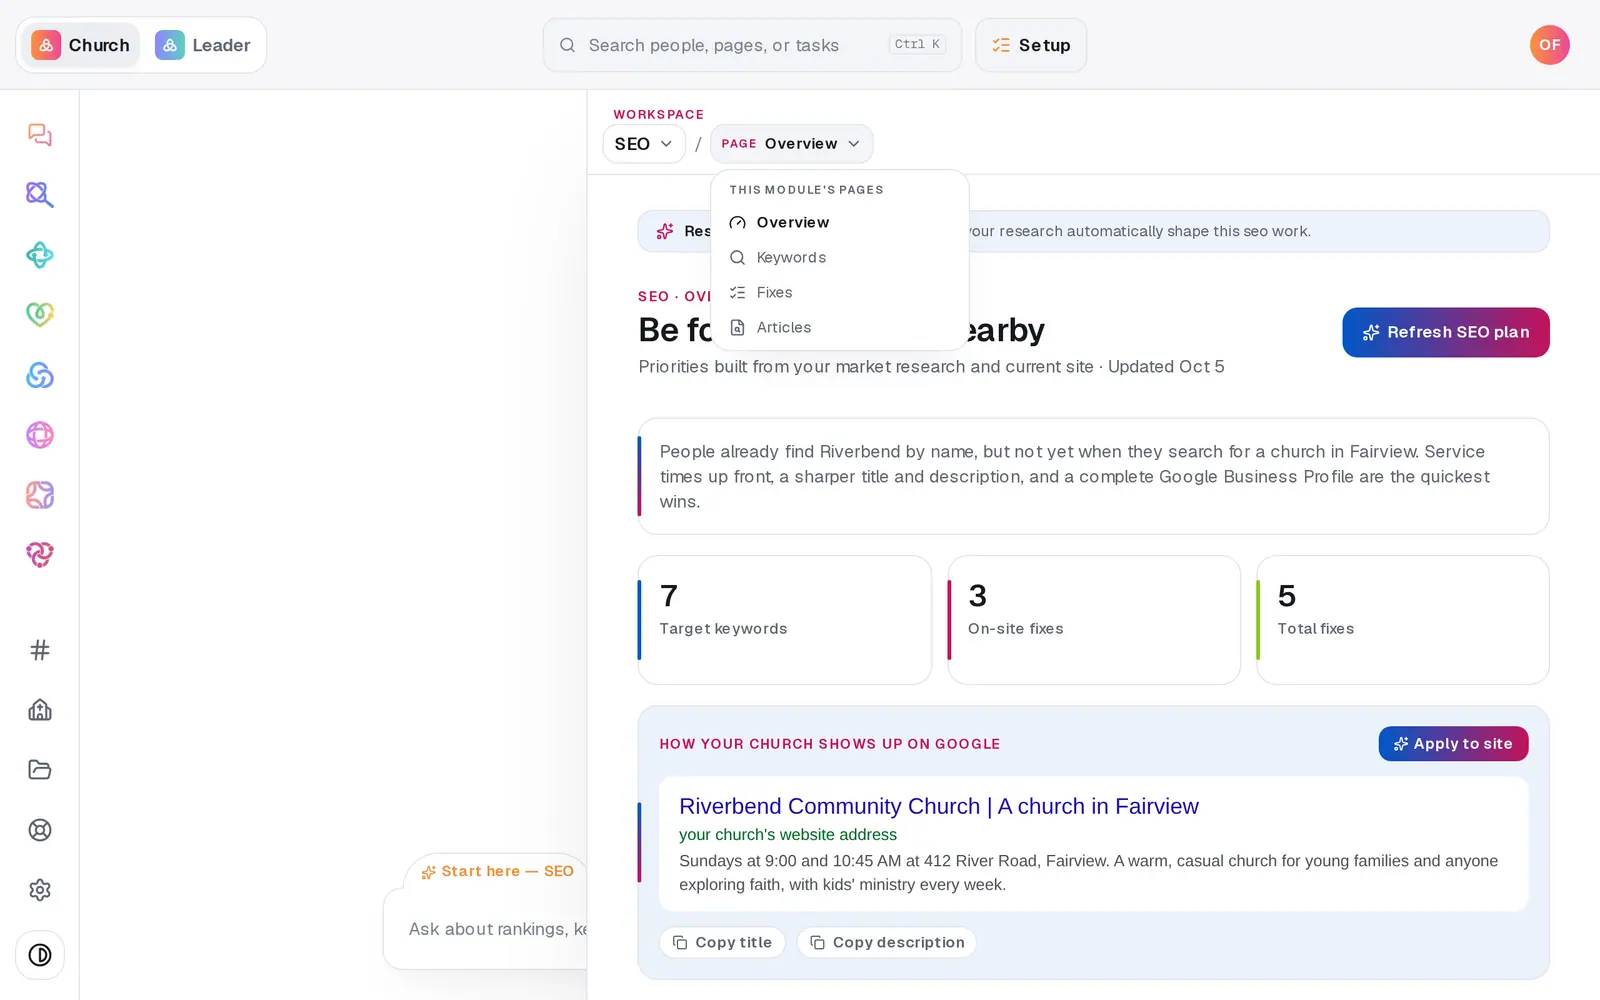Click the 5 Total fixes card
1600x1000 pixels.
(x=1403, y=620)
